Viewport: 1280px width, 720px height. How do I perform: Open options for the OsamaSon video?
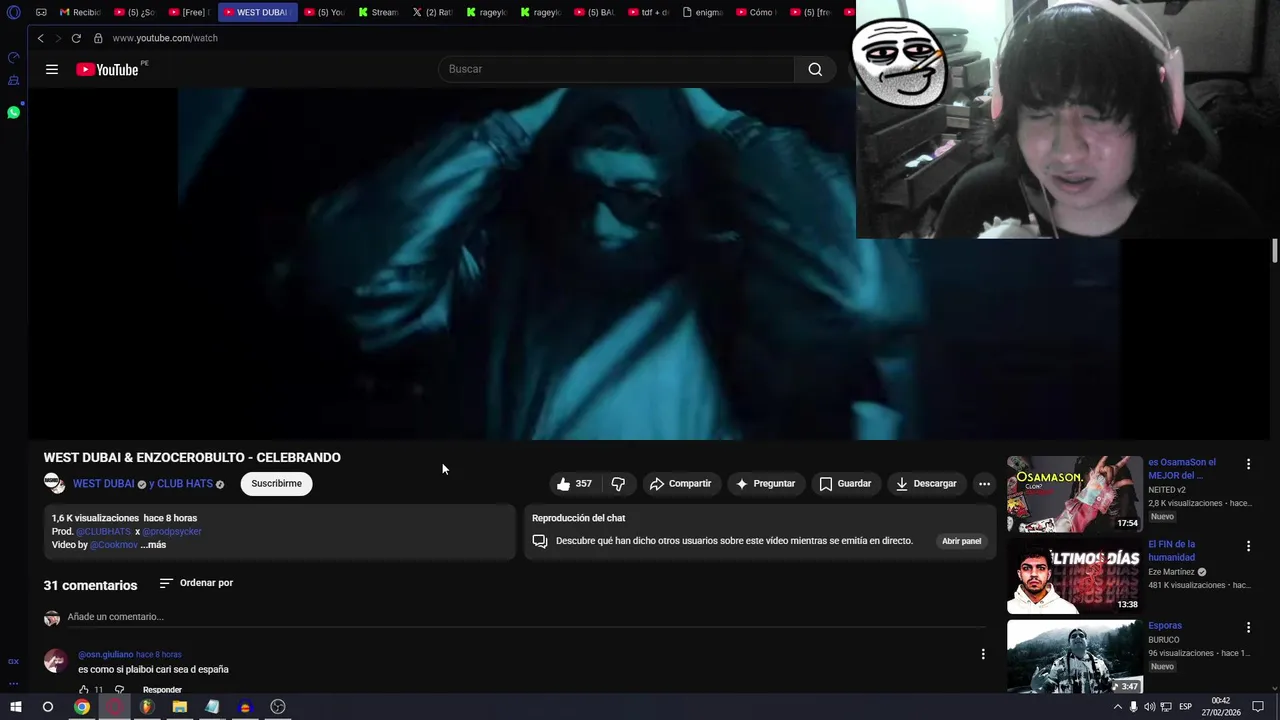(x=1248, y=464)
